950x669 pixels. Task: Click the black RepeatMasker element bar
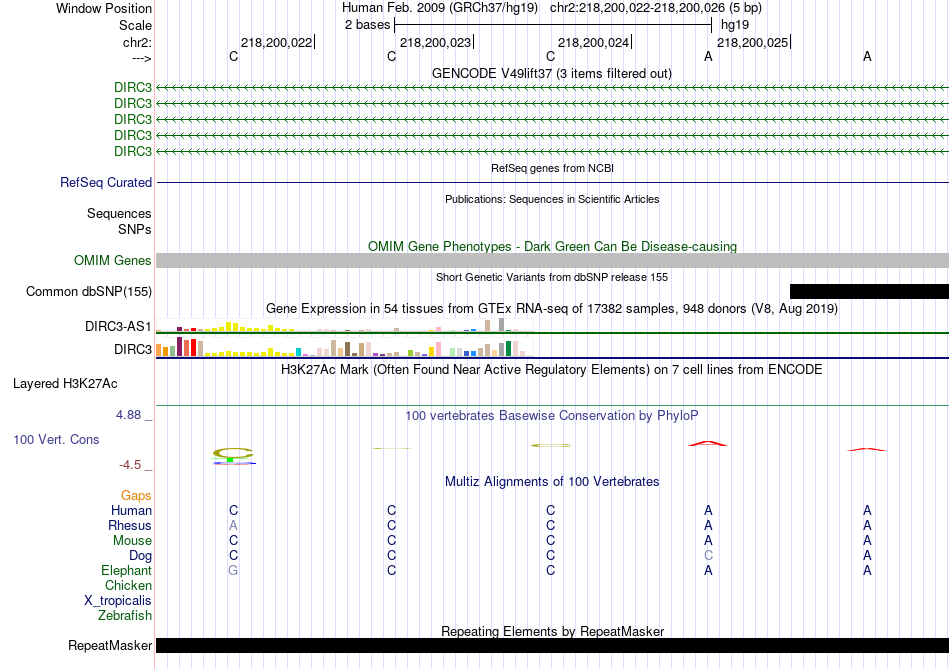tap(553, 645)
